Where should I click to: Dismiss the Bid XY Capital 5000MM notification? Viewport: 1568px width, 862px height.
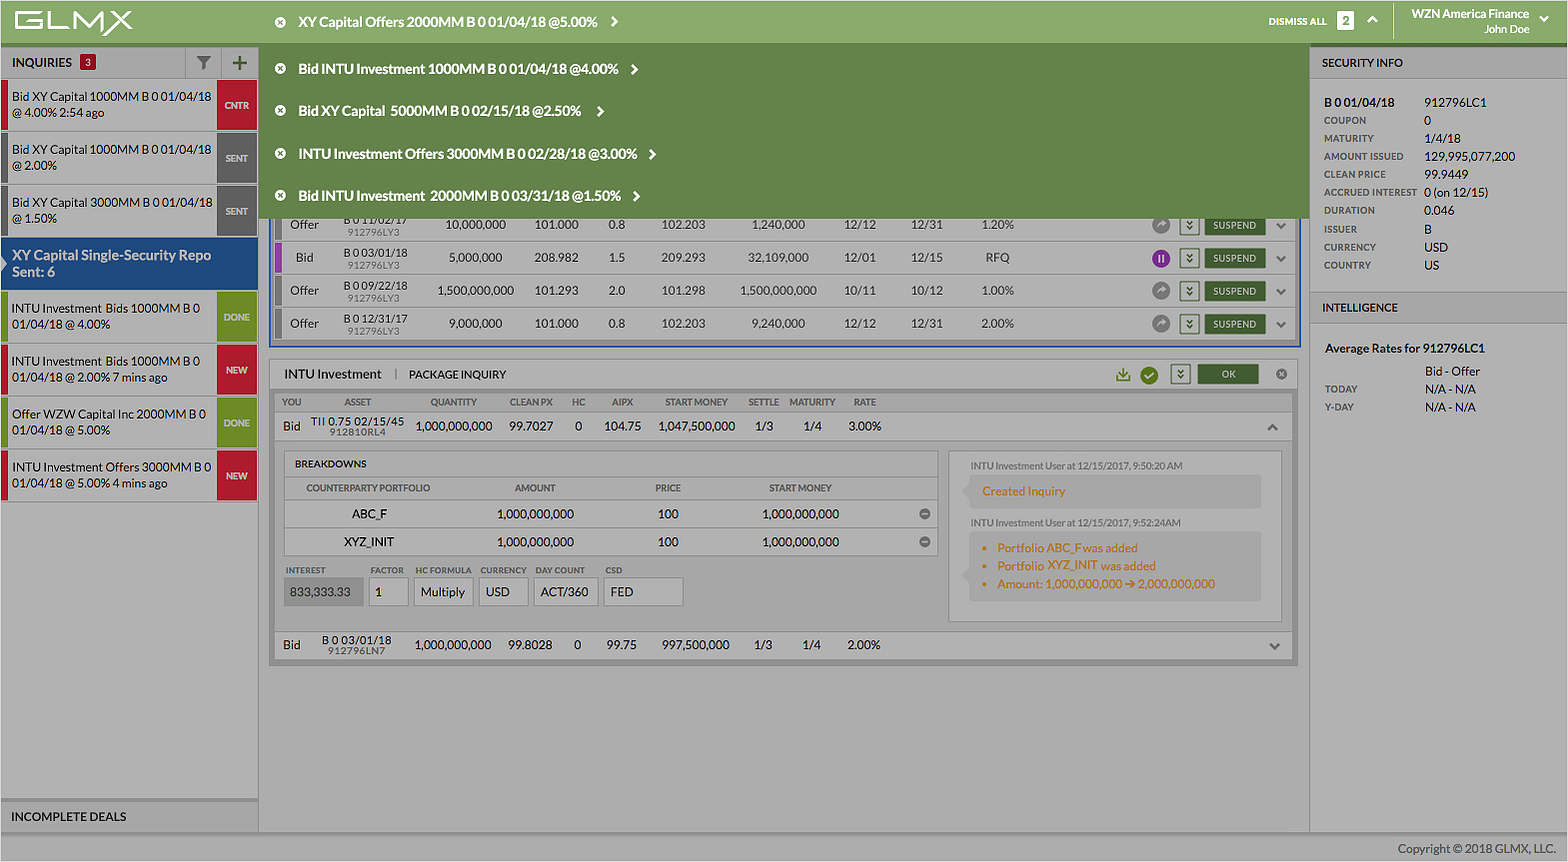click(x=281, y=111)
